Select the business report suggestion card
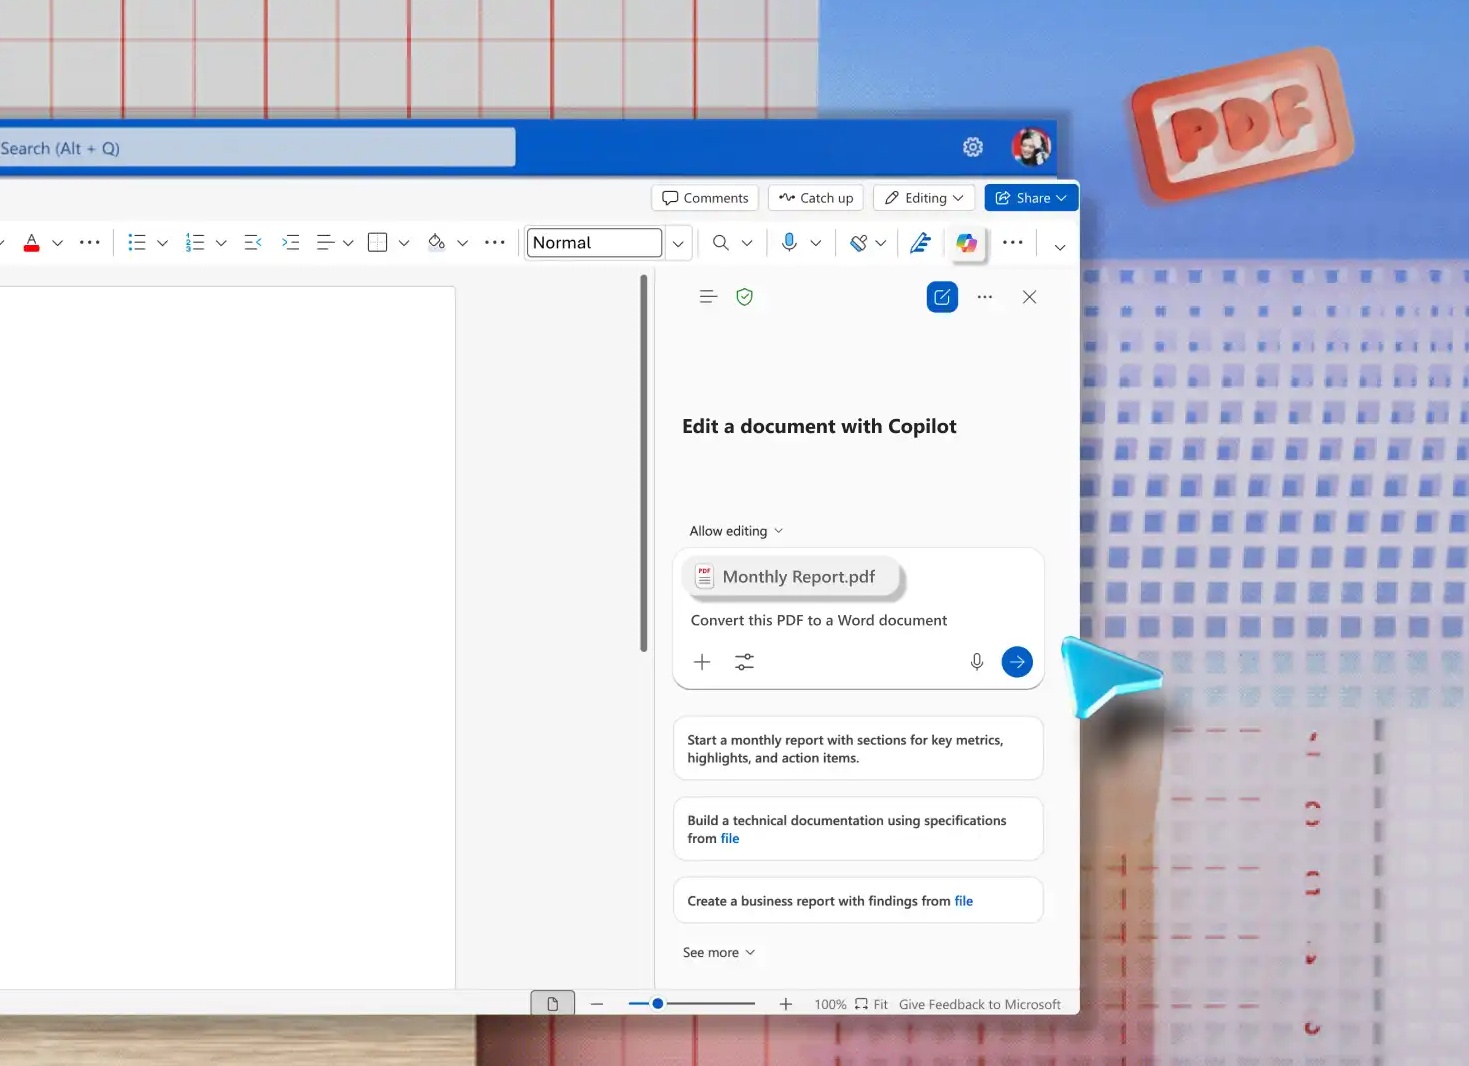This screenshot has height=1066, width=1469. point(858,901)
